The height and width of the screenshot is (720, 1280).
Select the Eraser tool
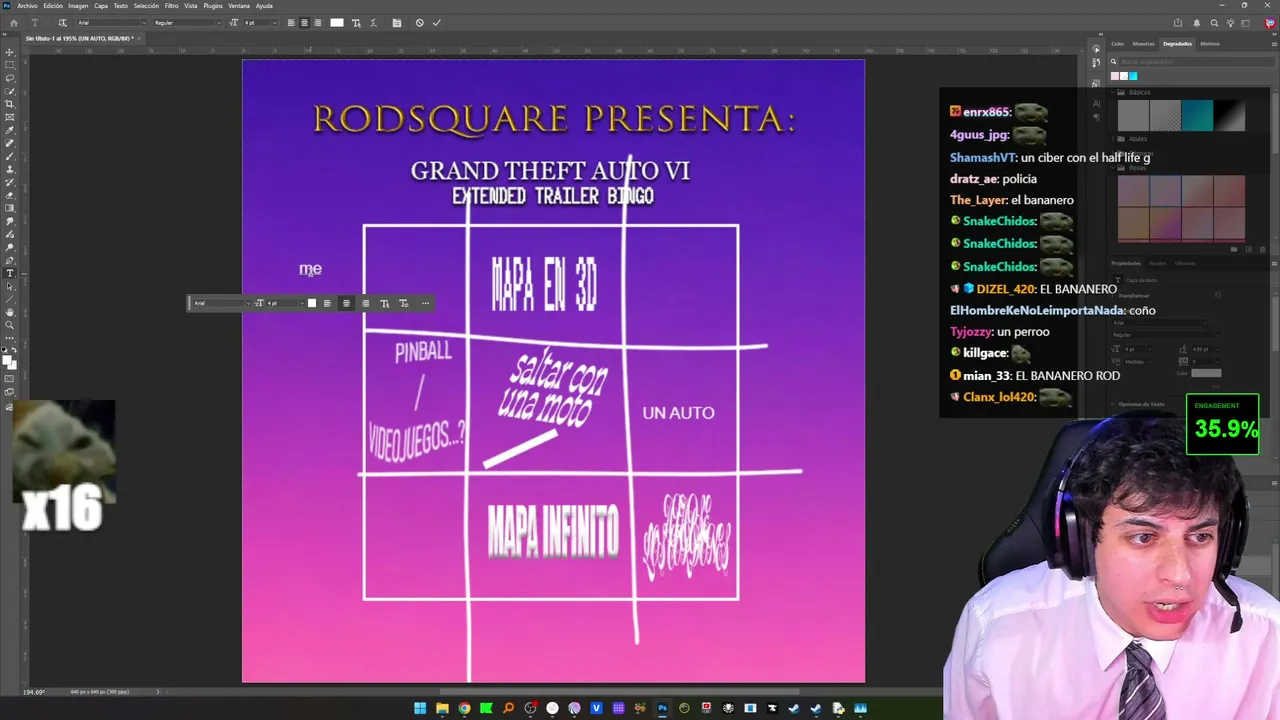(x=10, y=195)
